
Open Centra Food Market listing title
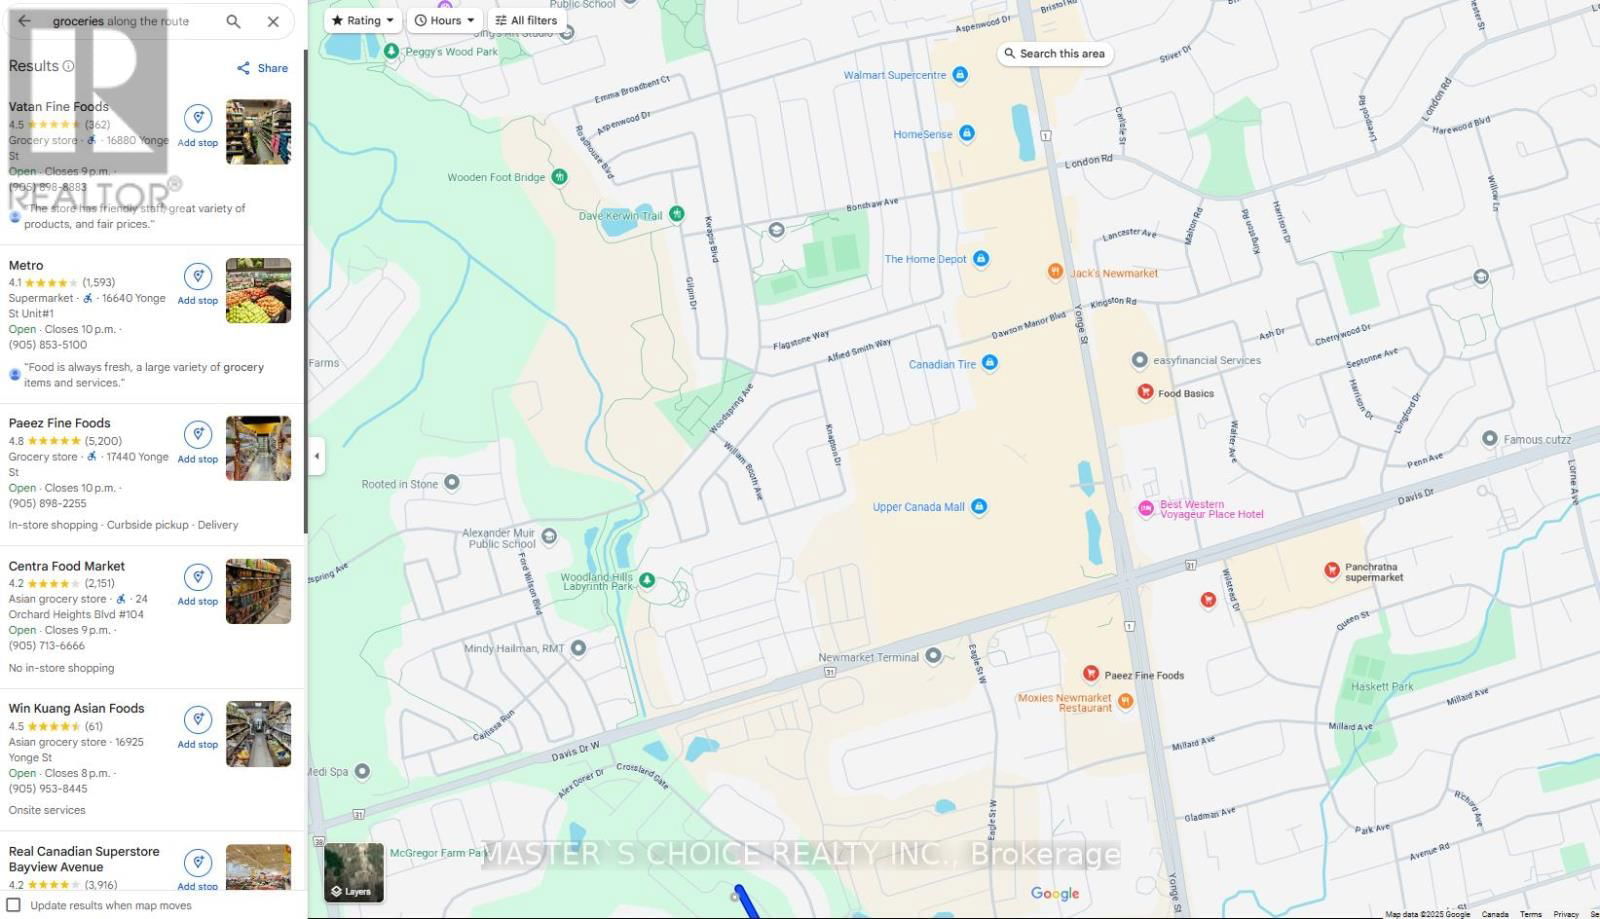pyautogui.click(x=67, y=566)
